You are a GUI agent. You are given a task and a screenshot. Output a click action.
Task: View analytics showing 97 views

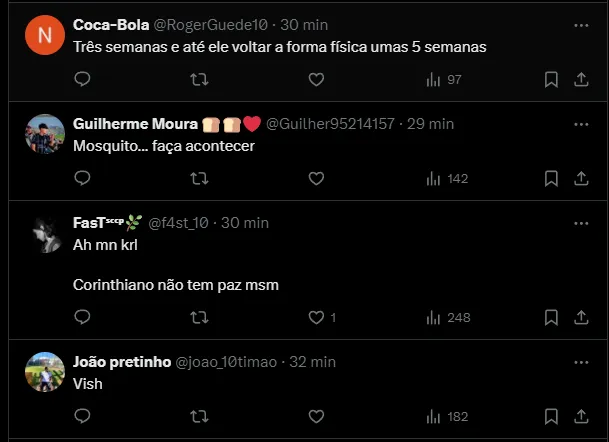[x=444, y=79]
